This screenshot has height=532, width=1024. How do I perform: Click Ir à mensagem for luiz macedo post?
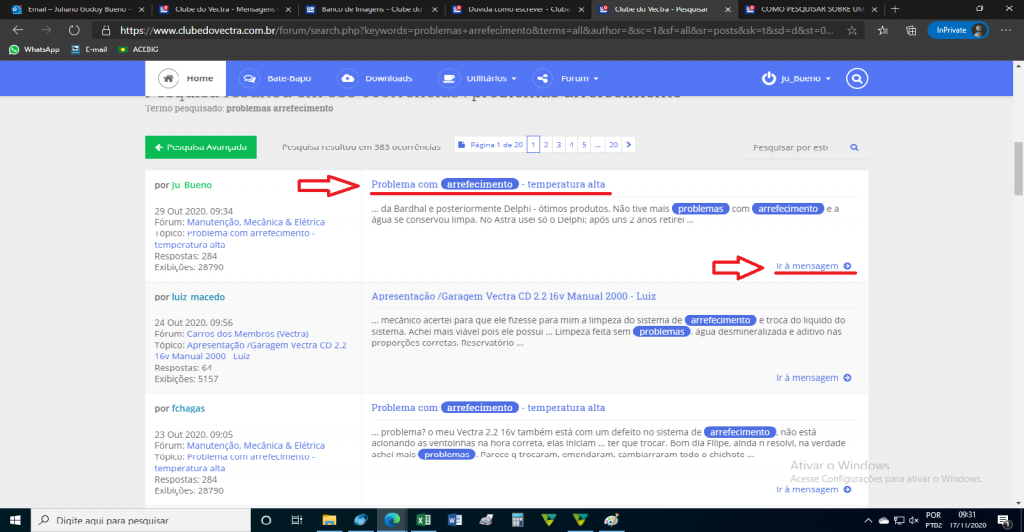tap(813, 377)
